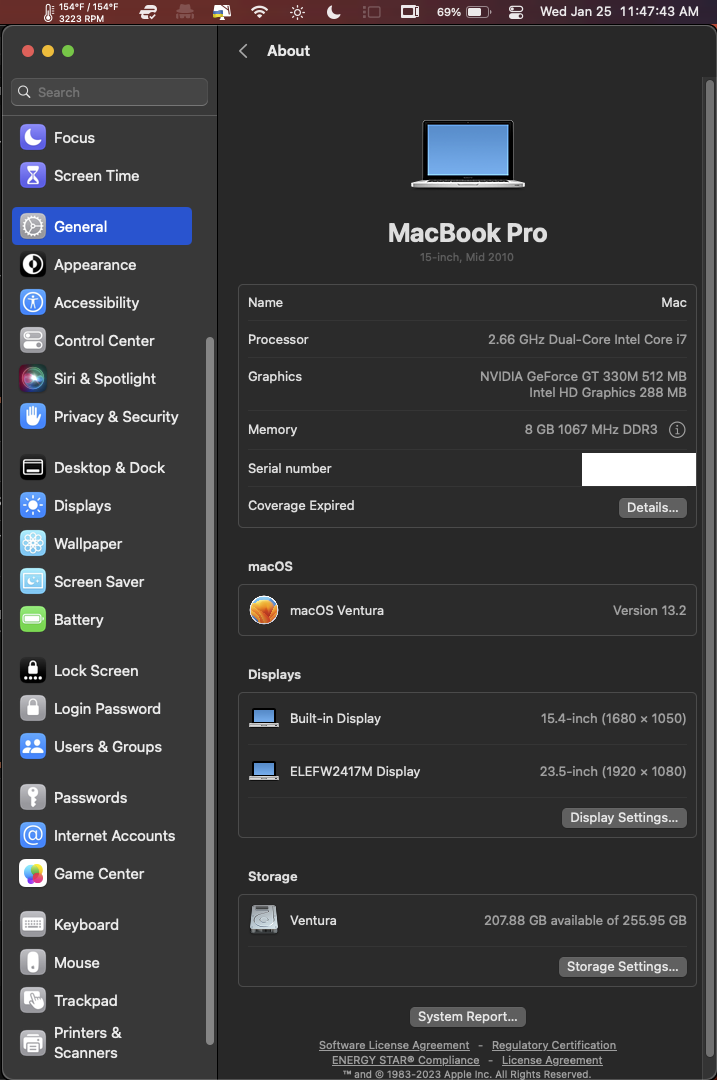Click the Coverage Expired label
Viewport: 717px width, 1080px height.
(301, 506)
